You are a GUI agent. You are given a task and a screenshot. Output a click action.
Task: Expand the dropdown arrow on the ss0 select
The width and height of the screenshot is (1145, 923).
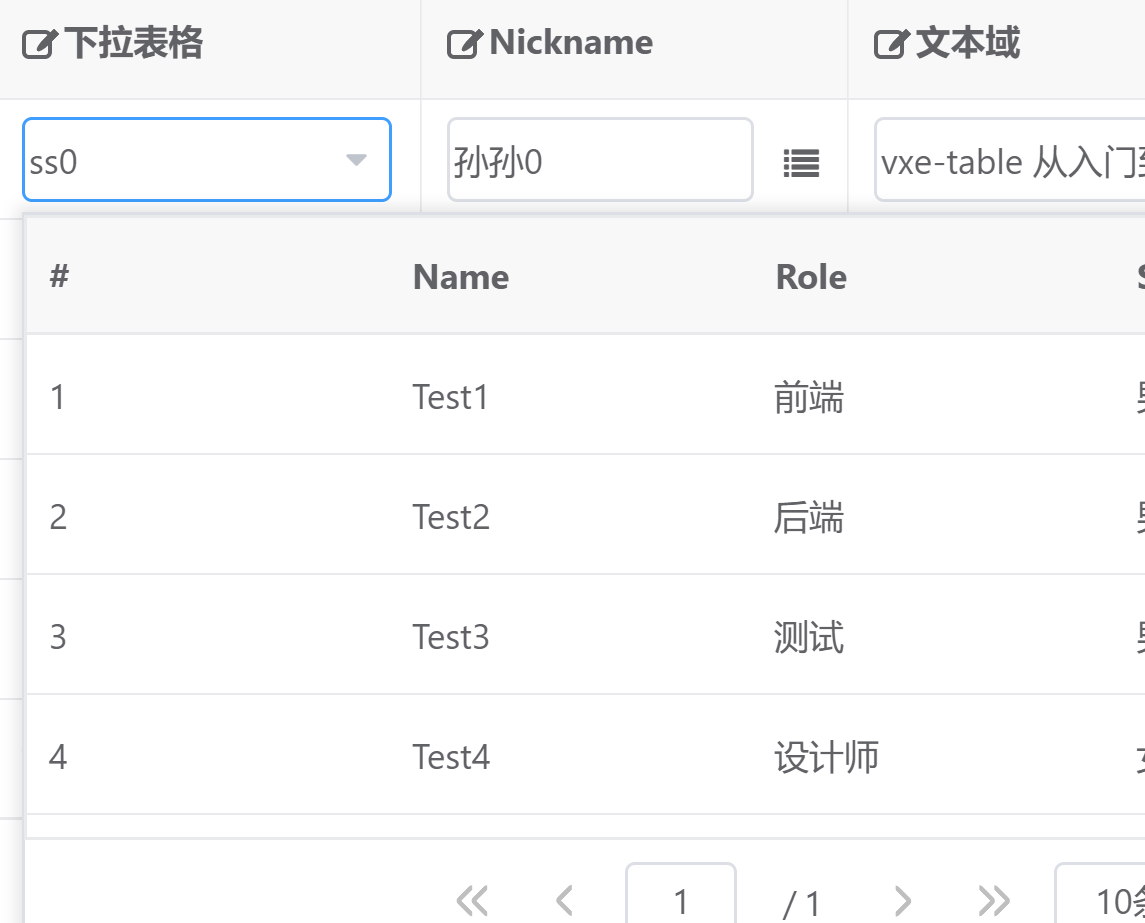coord(357,160)
